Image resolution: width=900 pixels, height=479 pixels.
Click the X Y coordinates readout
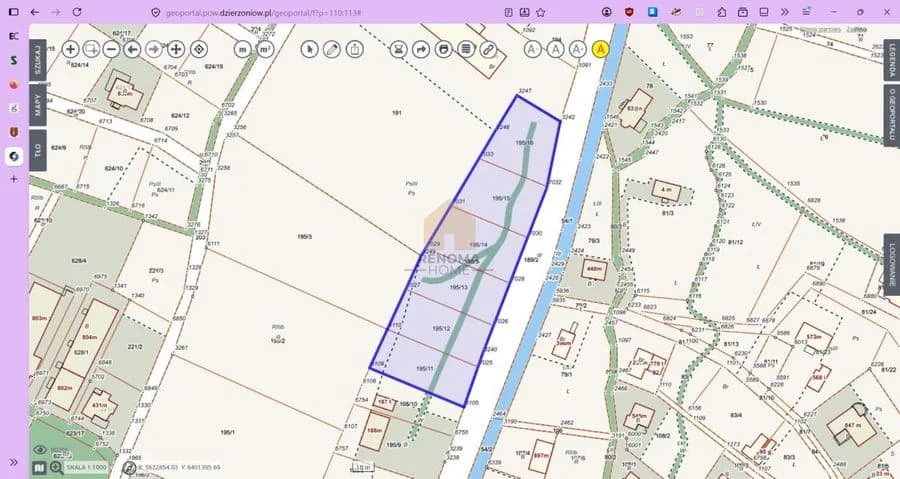[x=180, y=468]
